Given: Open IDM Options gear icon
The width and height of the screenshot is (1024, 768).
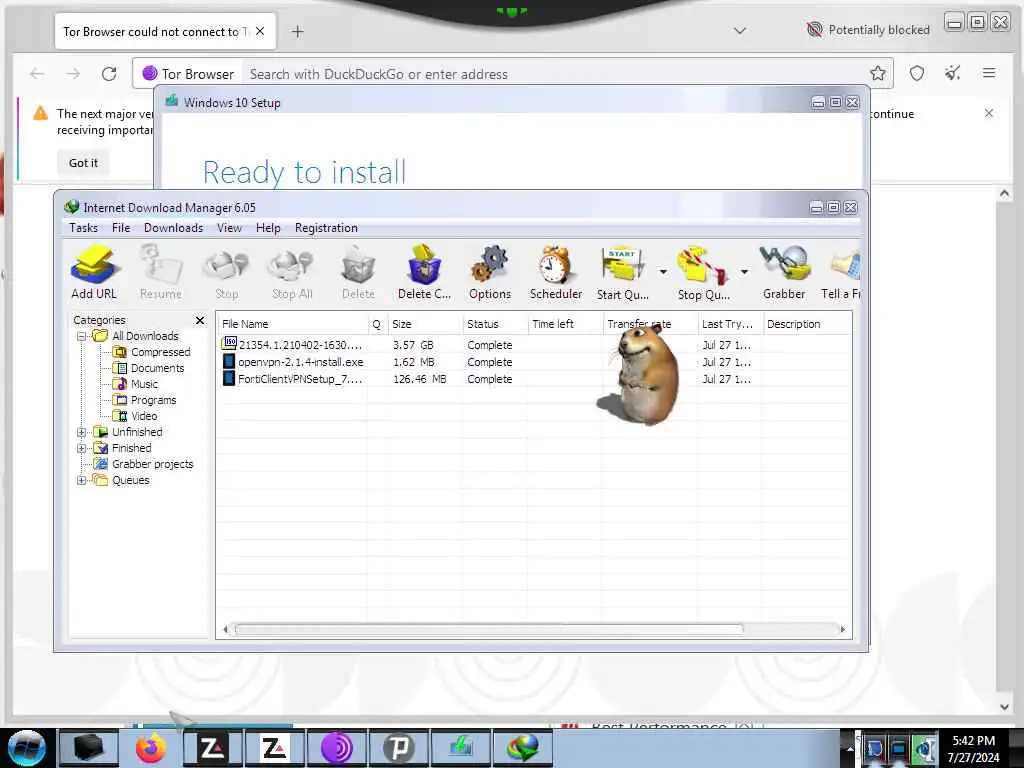Looking at the screenshot, I should 490,272.
